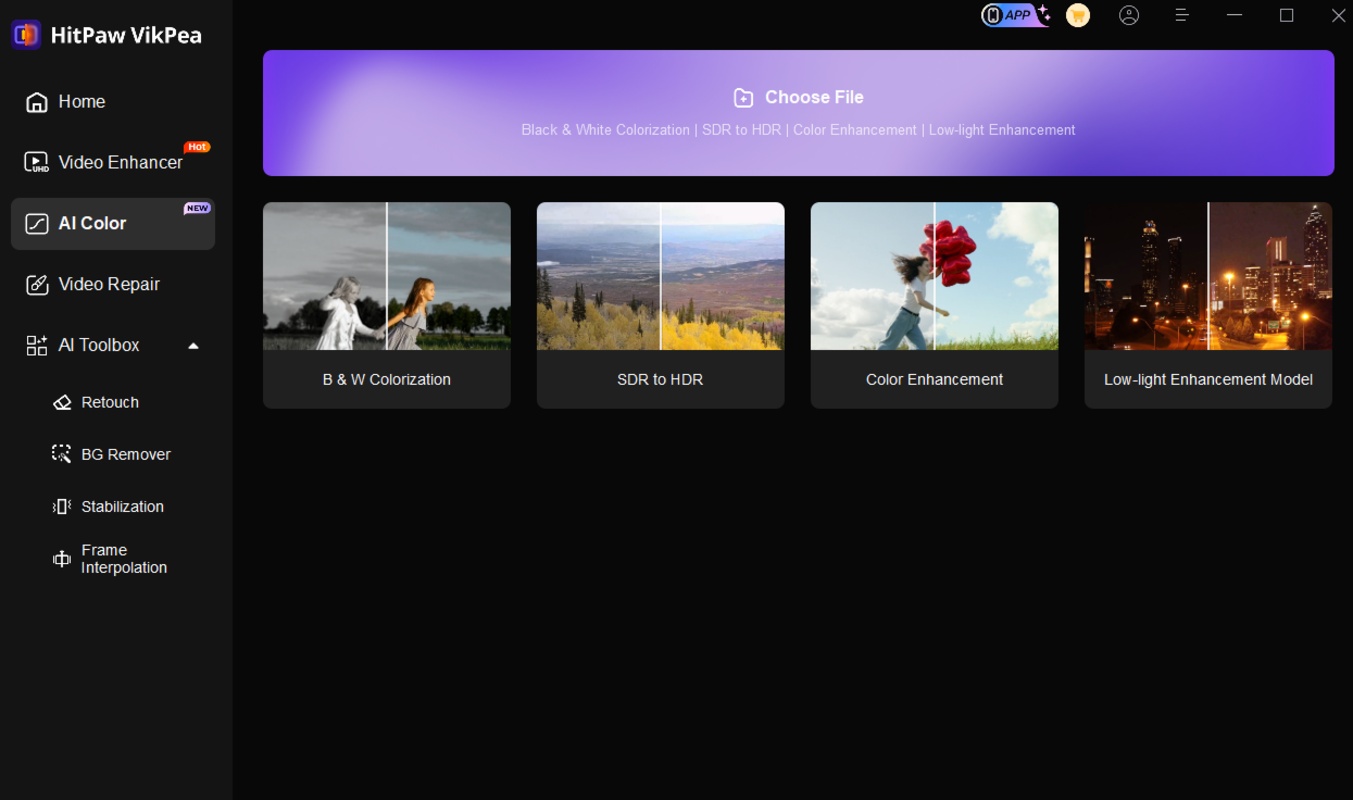
Task: Open the SDR to HDR thumbnail
Action: point(660,277)
